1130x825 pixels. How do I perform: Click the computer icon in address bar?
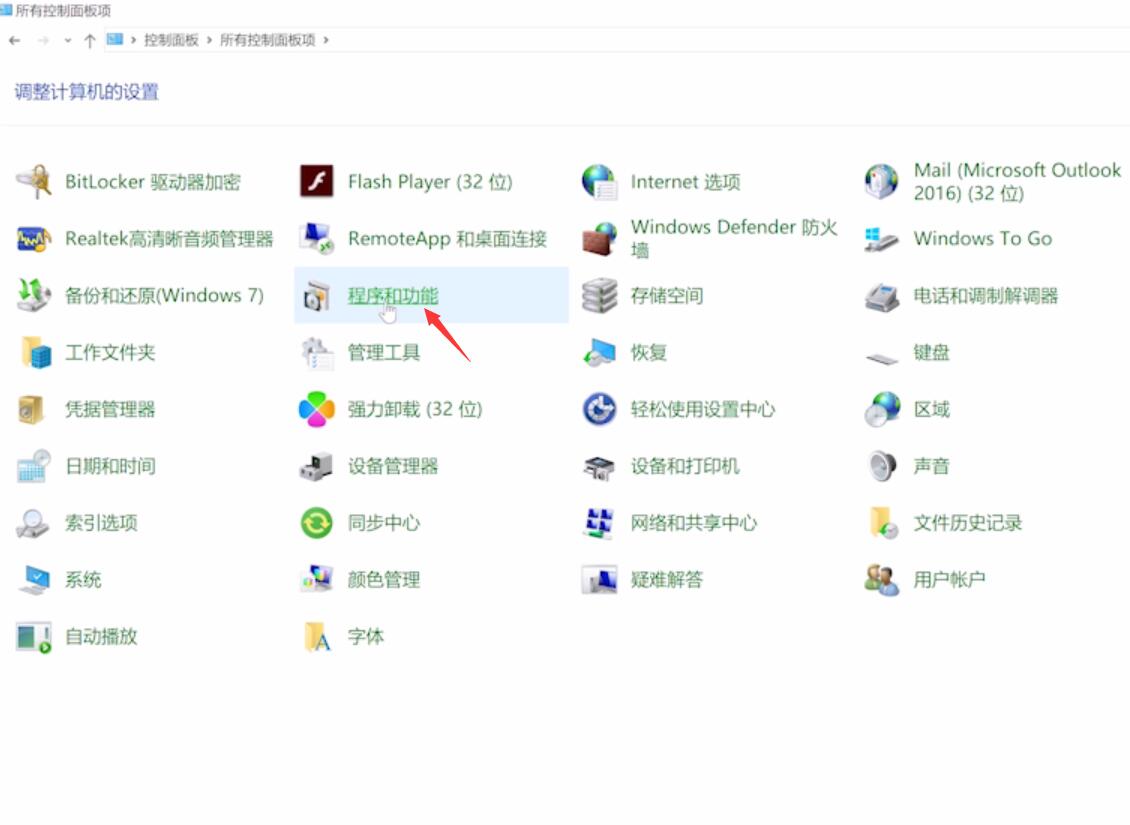click(115, 40)
